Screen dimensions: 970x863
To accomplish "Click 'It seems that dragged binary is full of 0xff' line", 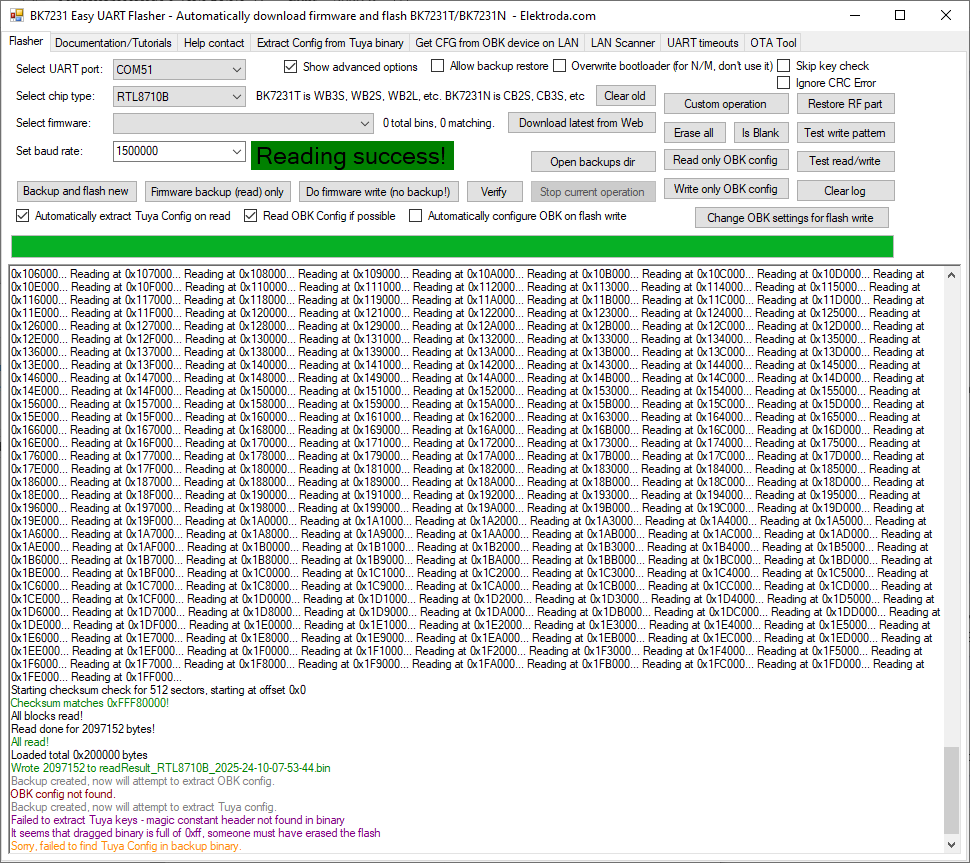I will [x=195, y=833].
